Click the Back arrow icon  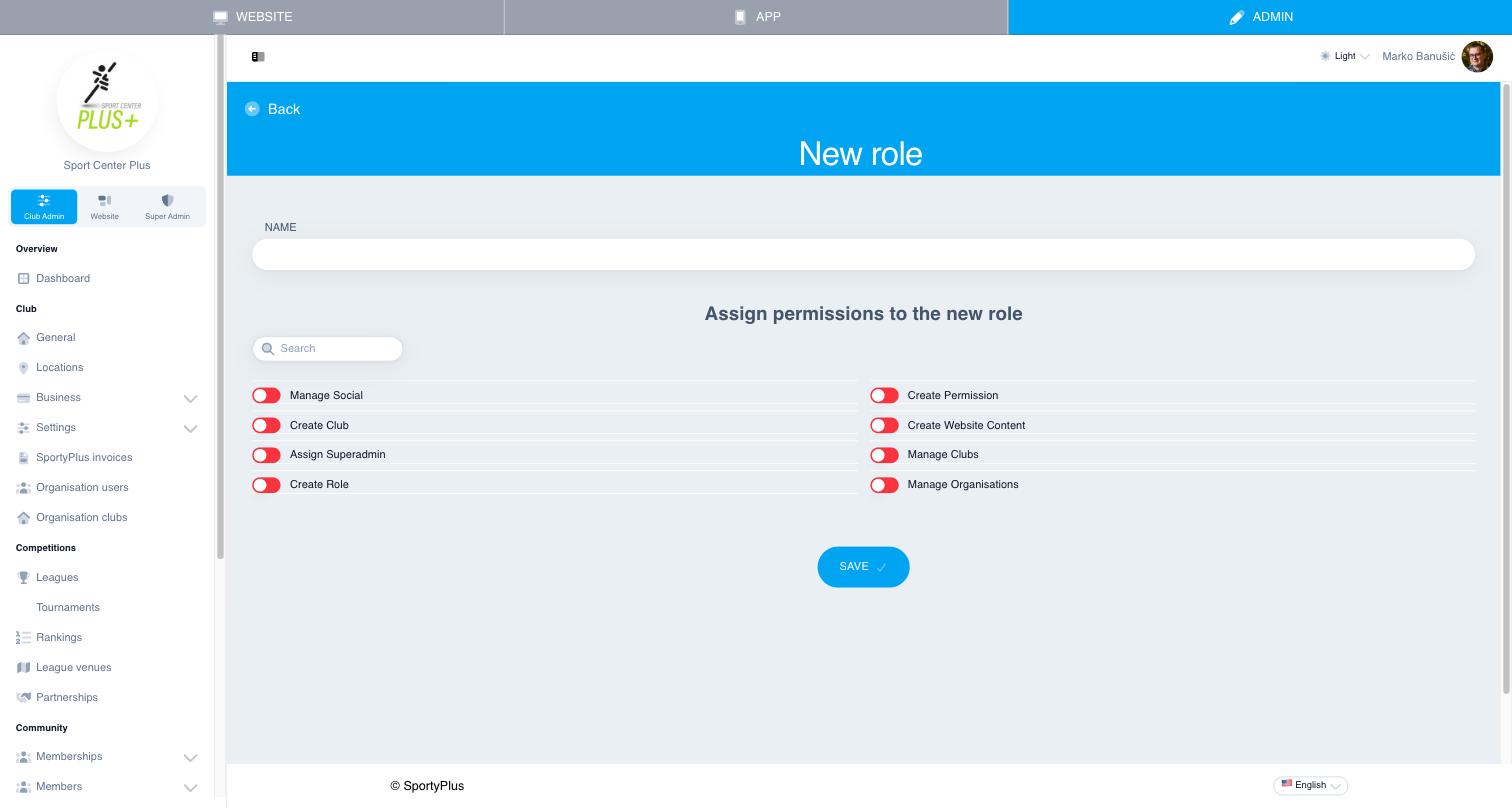pos(252,109)
